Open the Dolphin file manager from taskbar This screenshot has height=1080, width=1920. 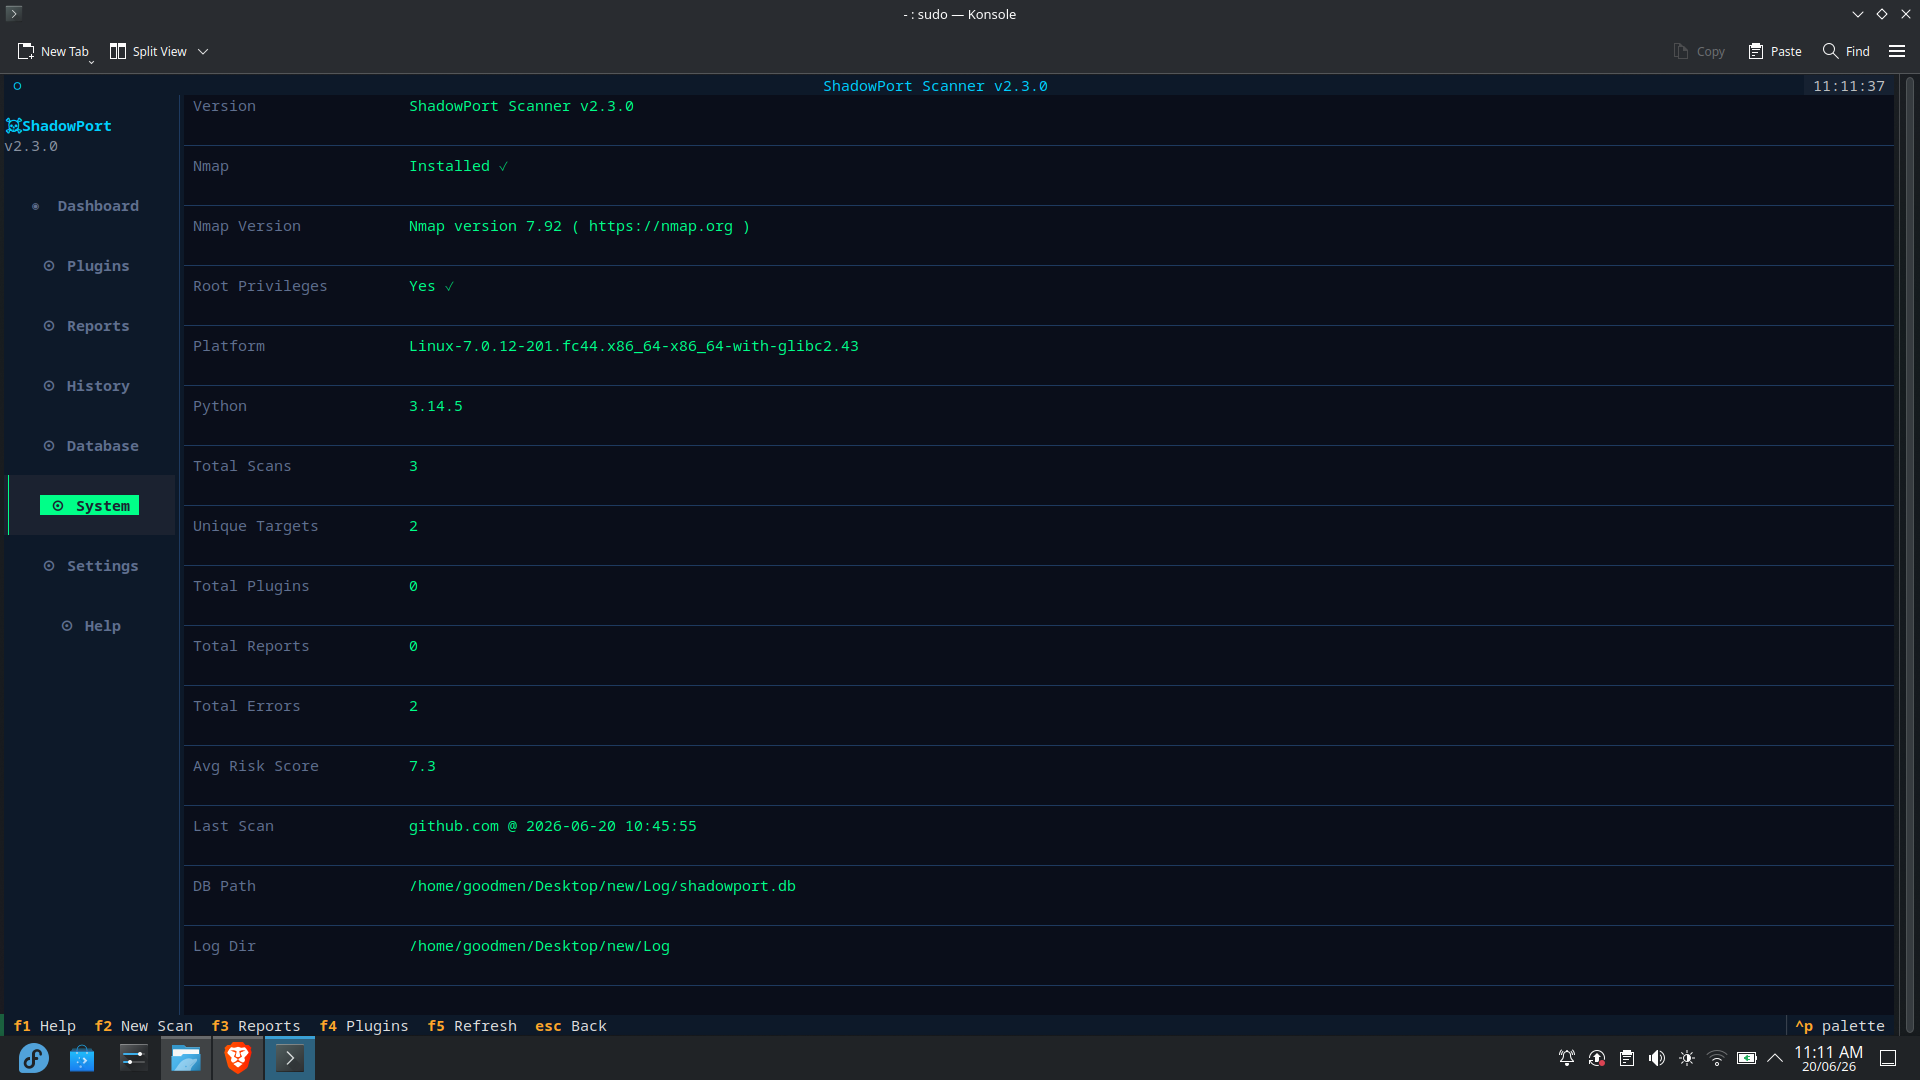[x=186, y=1058]
